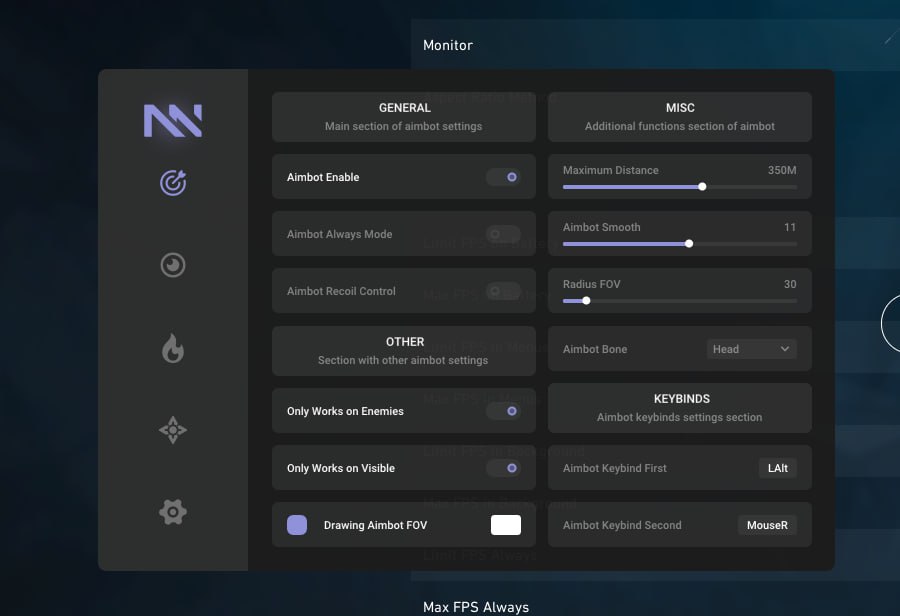
Task: Click the LAlt keybind button
Action: [777, 468]
